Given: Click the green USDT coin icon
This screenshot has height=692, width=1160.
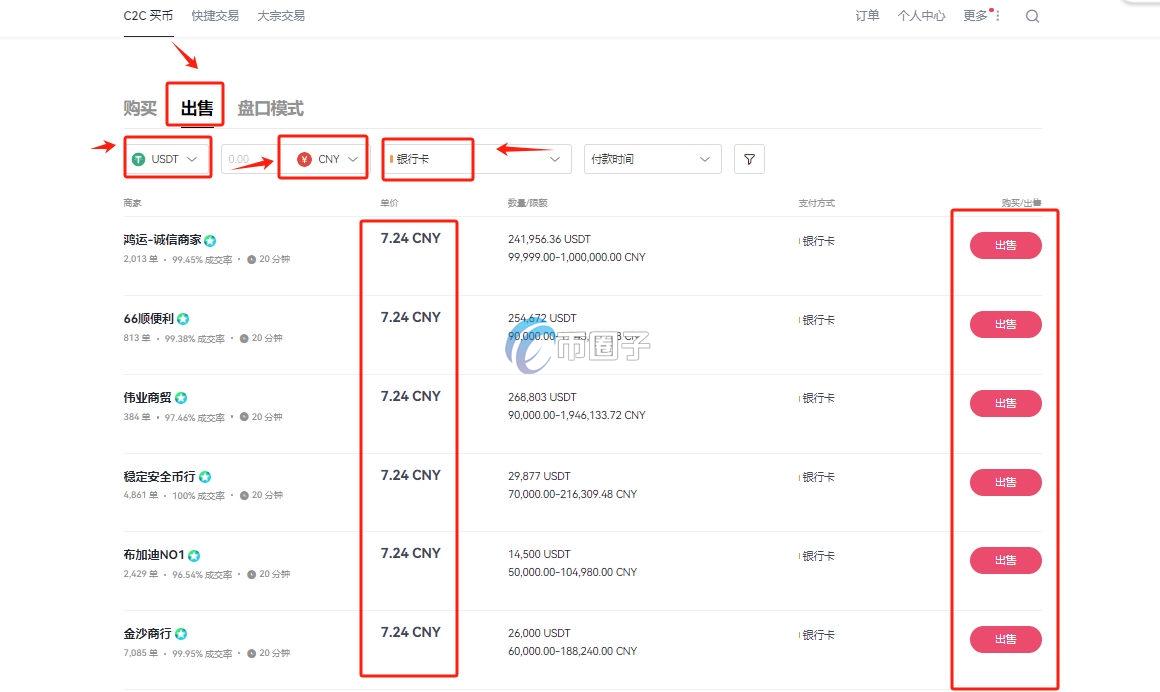Looking at the screenshot, I should tap(138, 158).
